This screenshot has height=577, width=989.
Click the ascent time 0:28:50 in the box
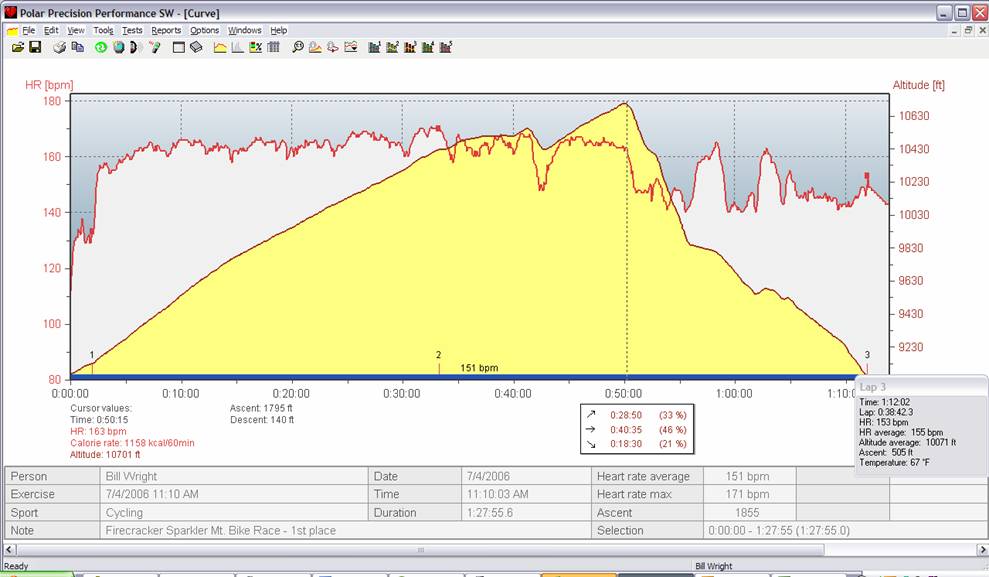626,415
